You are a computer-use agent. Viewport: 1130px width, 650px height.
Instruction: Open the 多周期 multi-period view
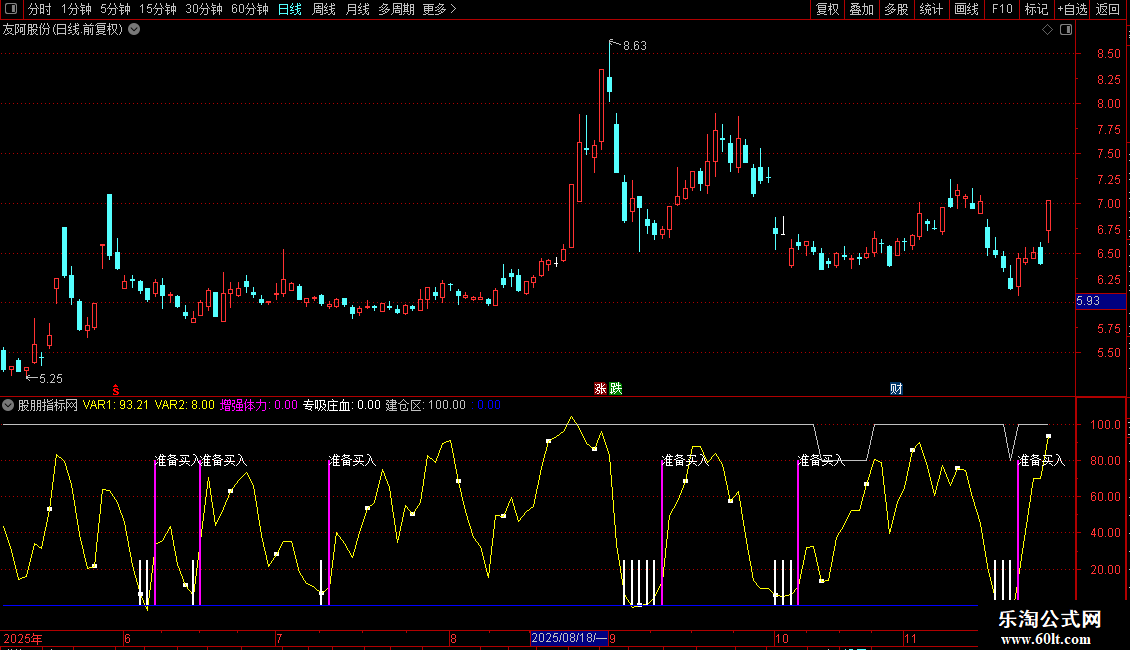coord(396,9)
